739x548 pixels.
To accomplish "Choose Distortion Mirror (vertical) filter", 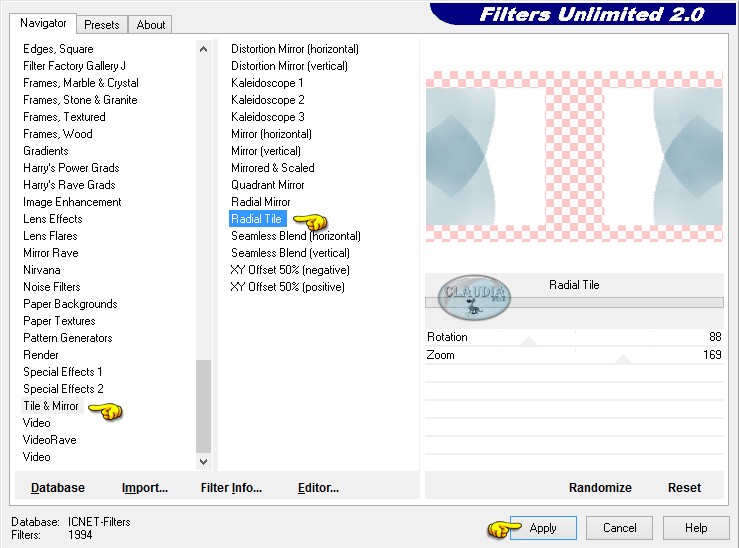I will [289, 66].
